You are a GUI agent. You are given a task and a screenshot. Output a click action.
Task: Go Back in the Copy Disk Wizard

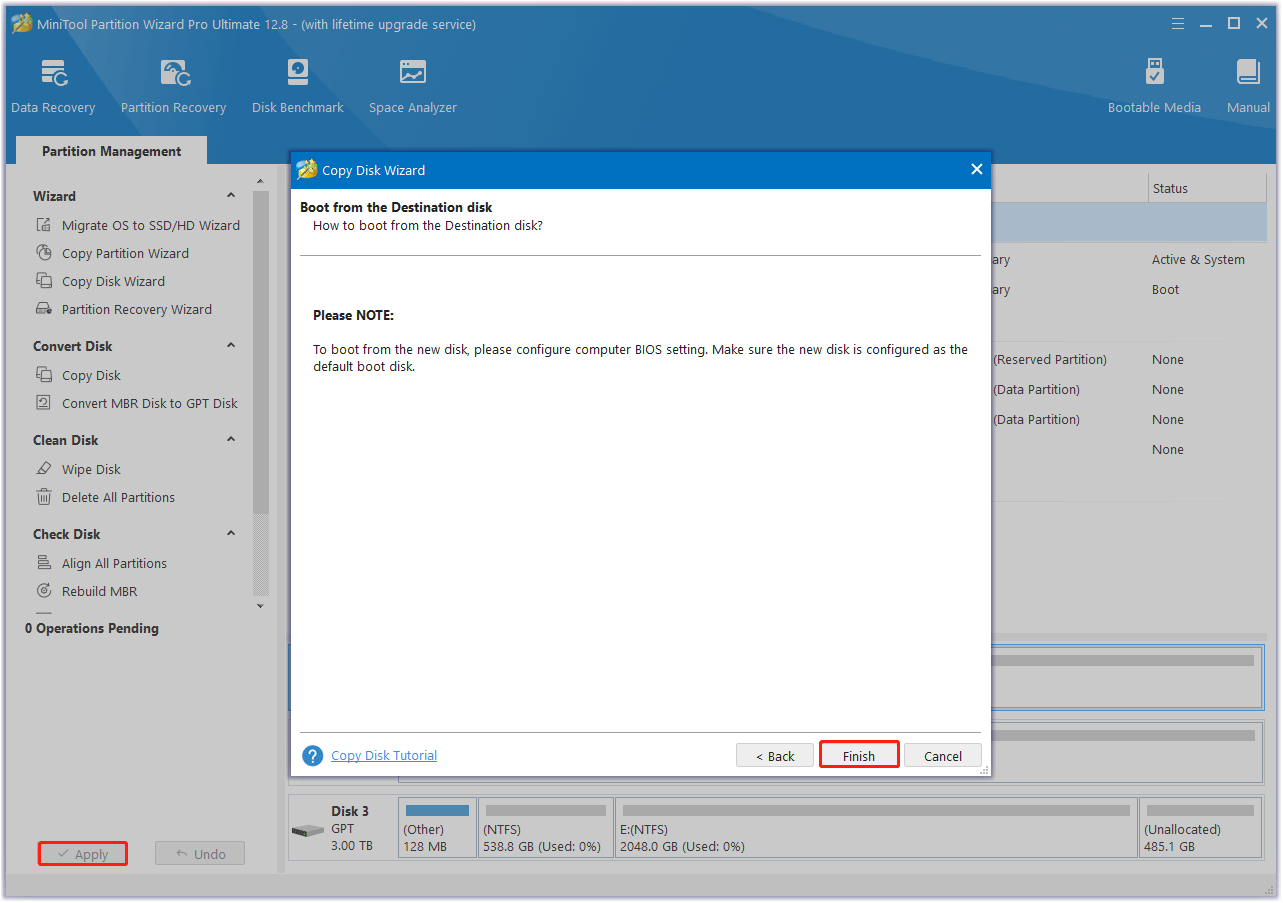pyautogui.click(x=775, y=756)
